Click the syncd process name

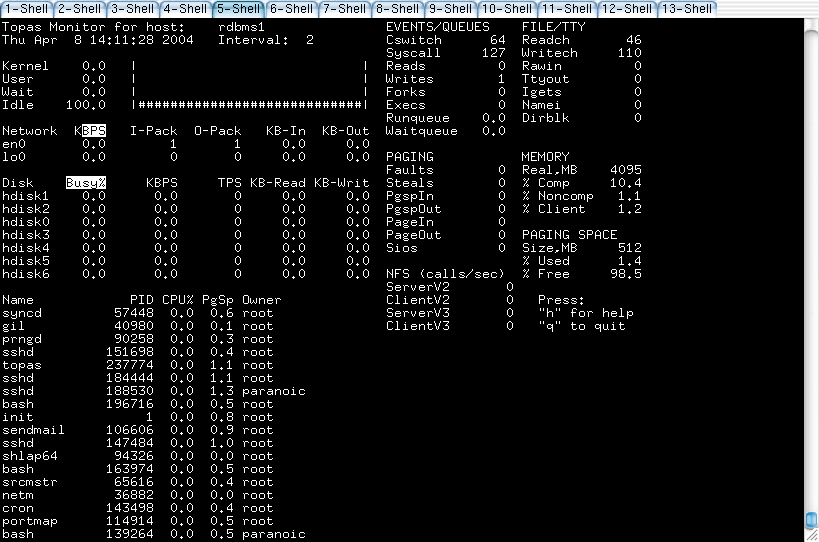point(21,313)
